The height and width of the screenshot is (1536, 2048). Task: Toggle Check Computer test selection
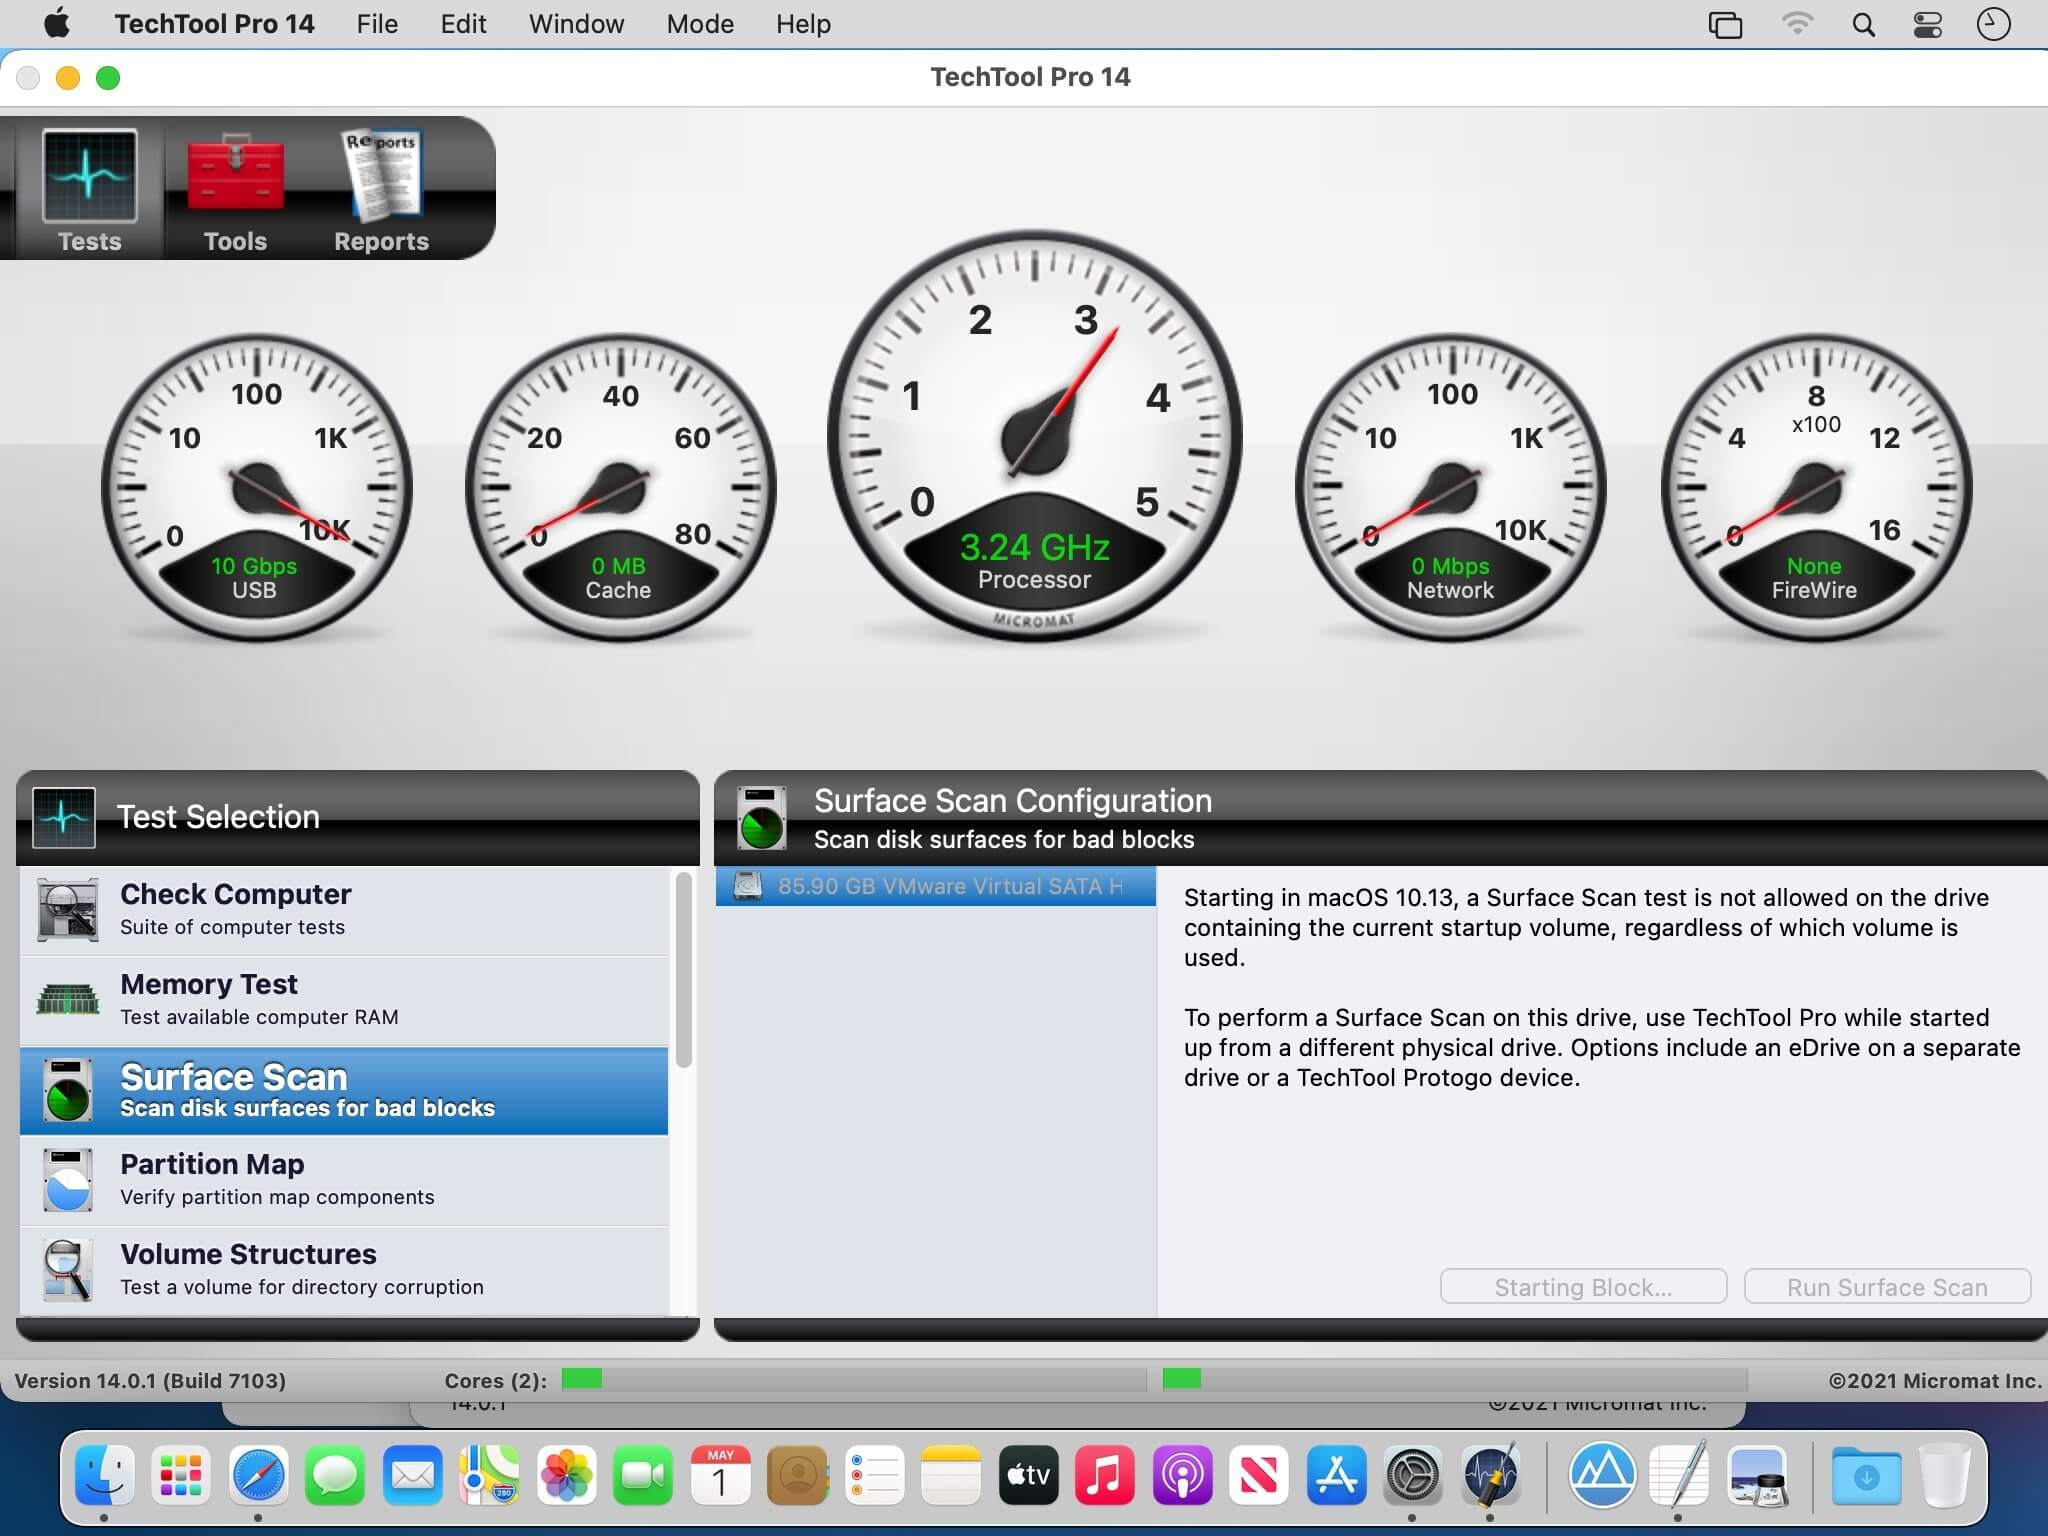coord(345,907)
